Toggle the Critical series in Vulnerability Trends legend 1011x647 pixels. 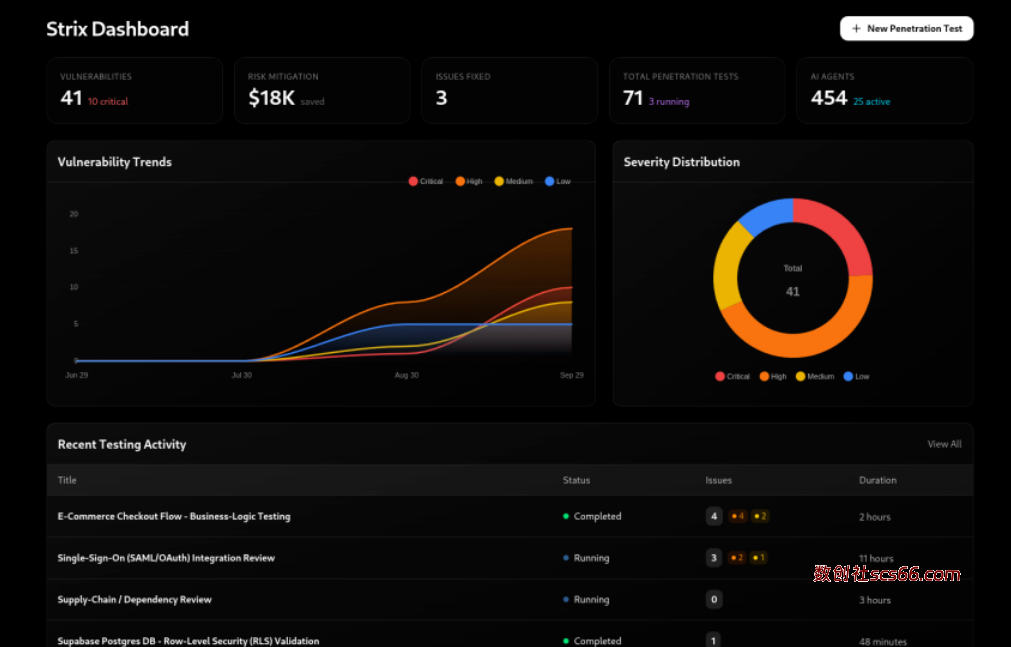tap(426, 181)
